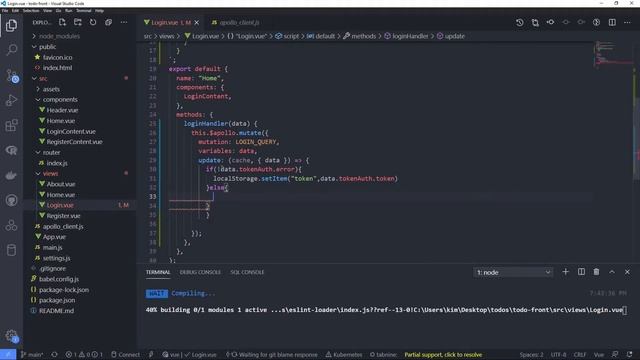
Task: Open the Extensions view icon
Action: tap(11, 125)
